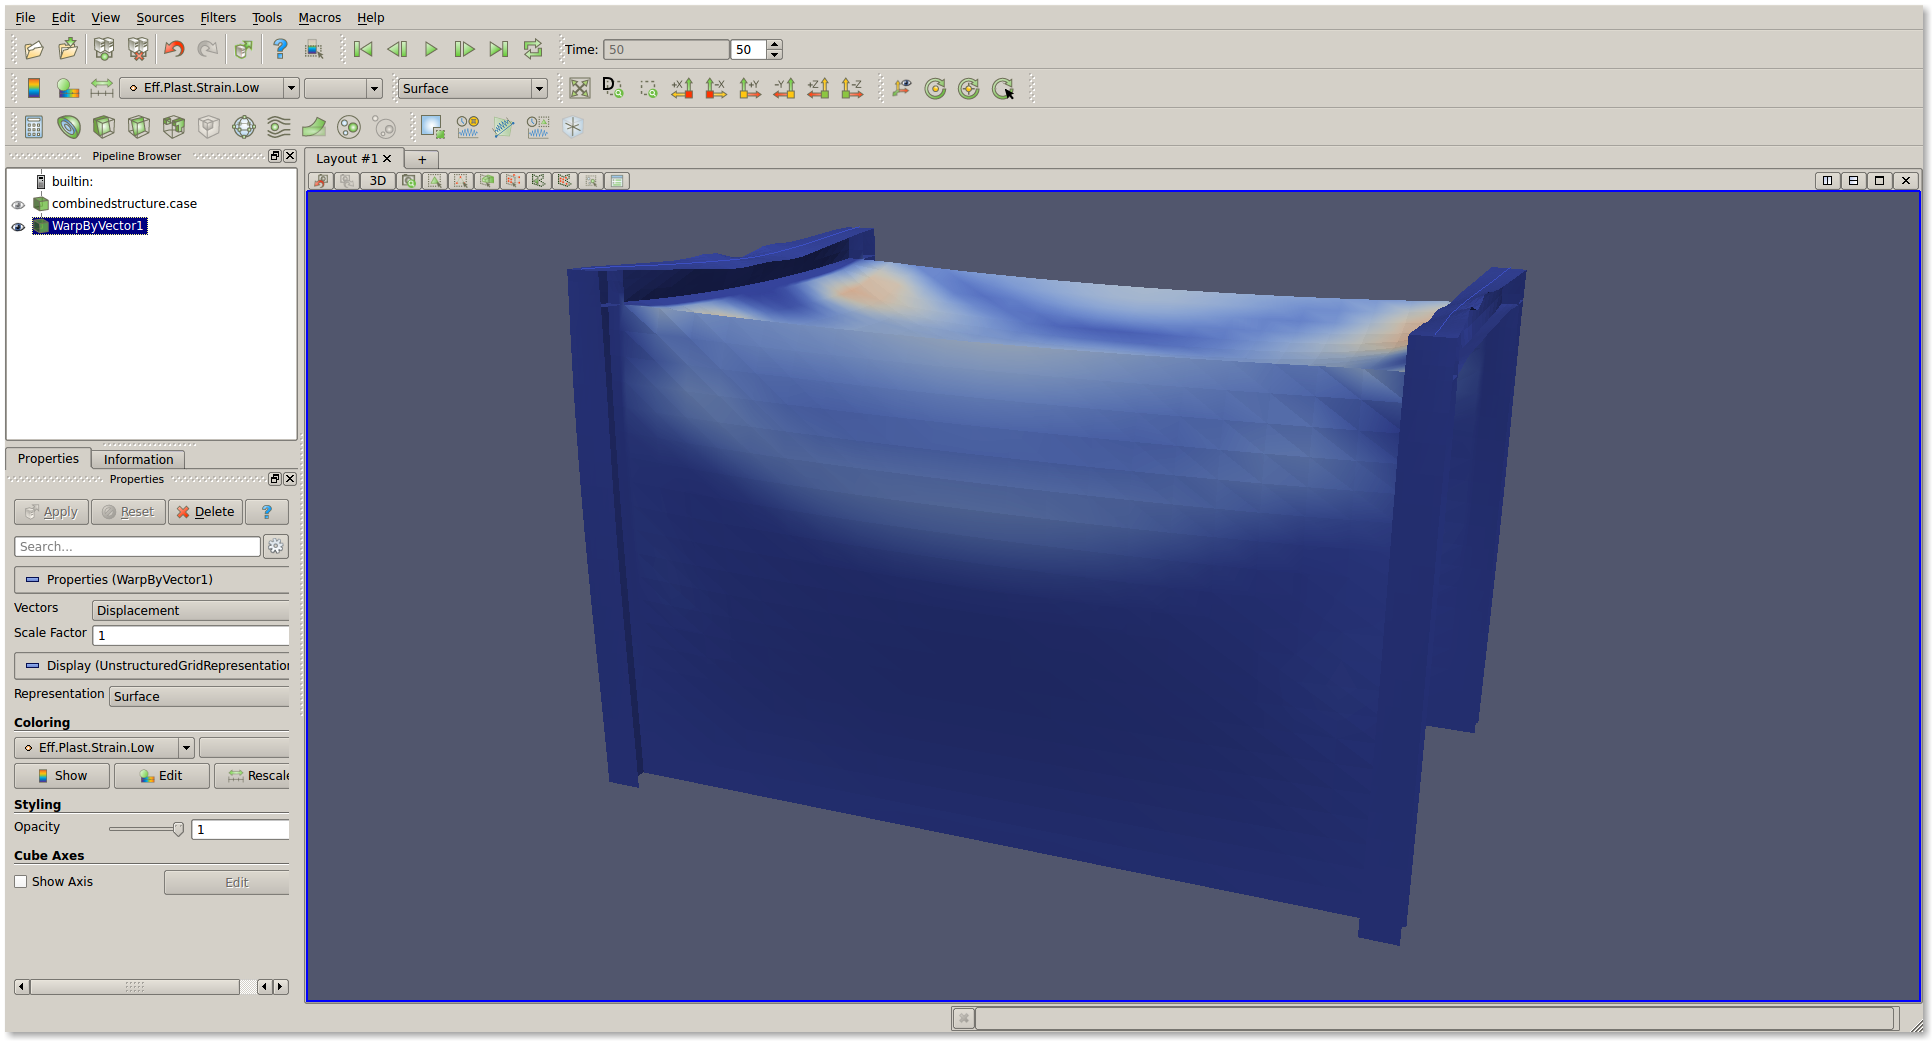The height and width of the screenshot is (1041, 1932).
Task: Toggle visibility of WarpByVector1
Action: 18,227
